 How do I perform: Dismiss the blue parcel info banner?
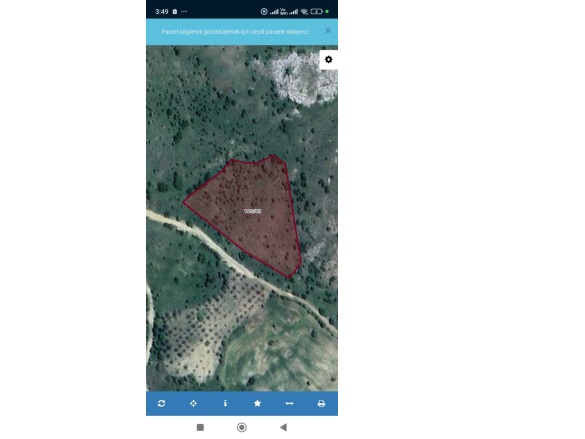pyautogui.click(x=328, y=31)
